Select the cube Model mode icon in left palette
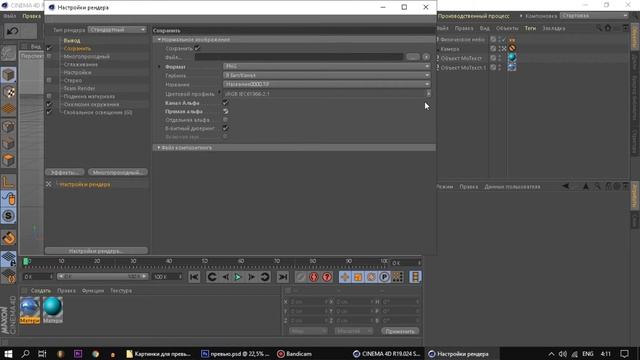This screenshot has height=360, width=640. click(x=9, y=75)
